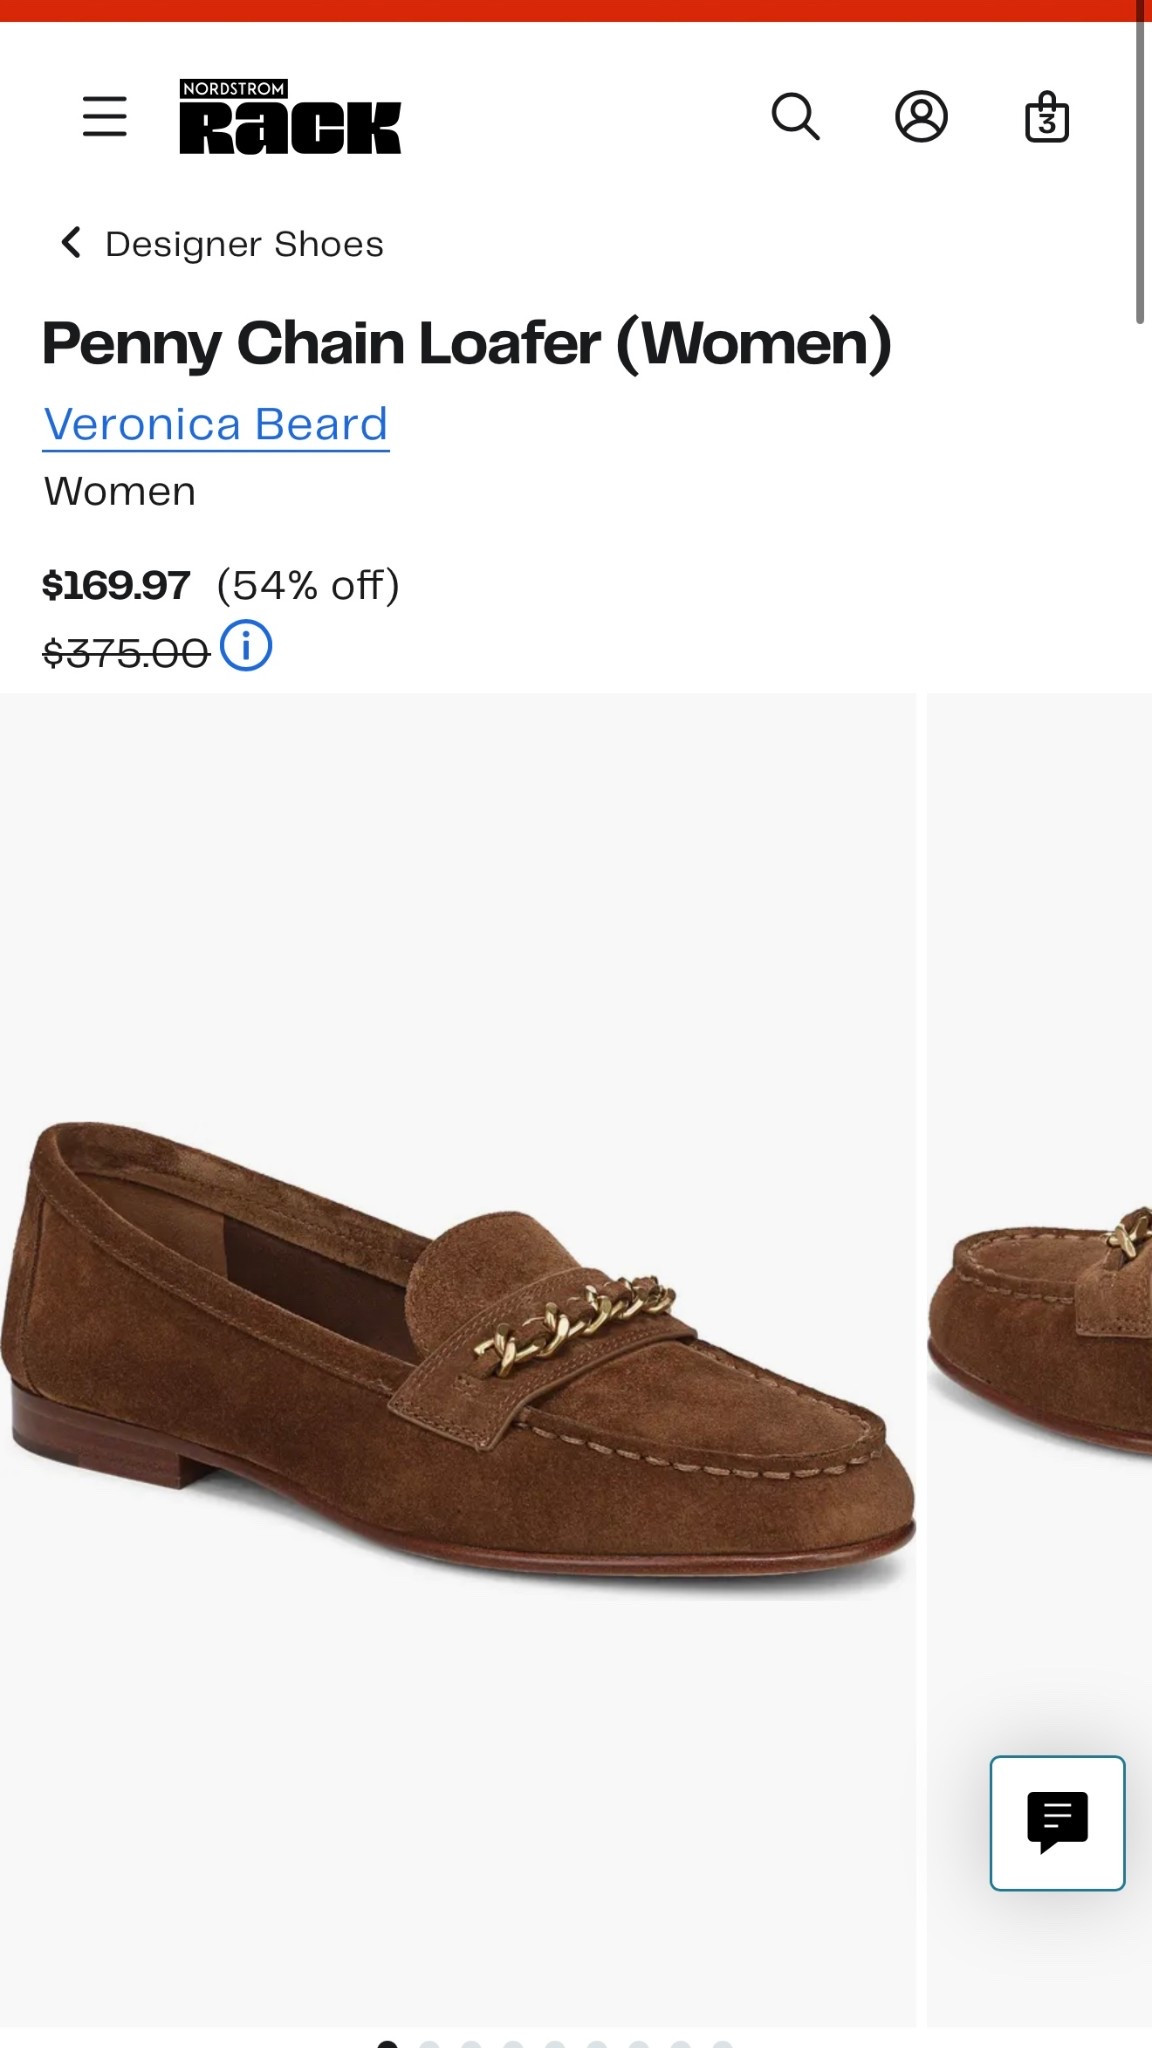
Task: Tap the main brown suede loafer image
Action: pos(458,1360)
